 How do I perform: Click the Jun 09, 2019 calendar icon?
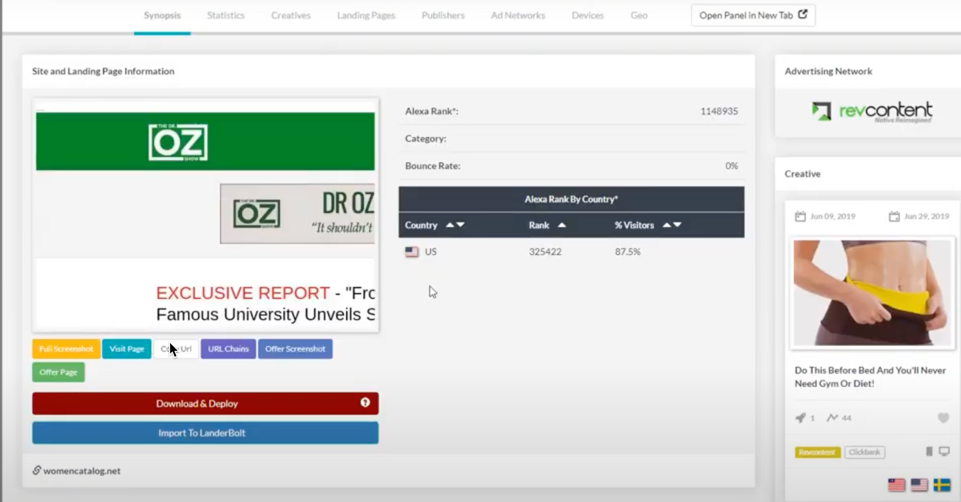click(x=800, y=216)
